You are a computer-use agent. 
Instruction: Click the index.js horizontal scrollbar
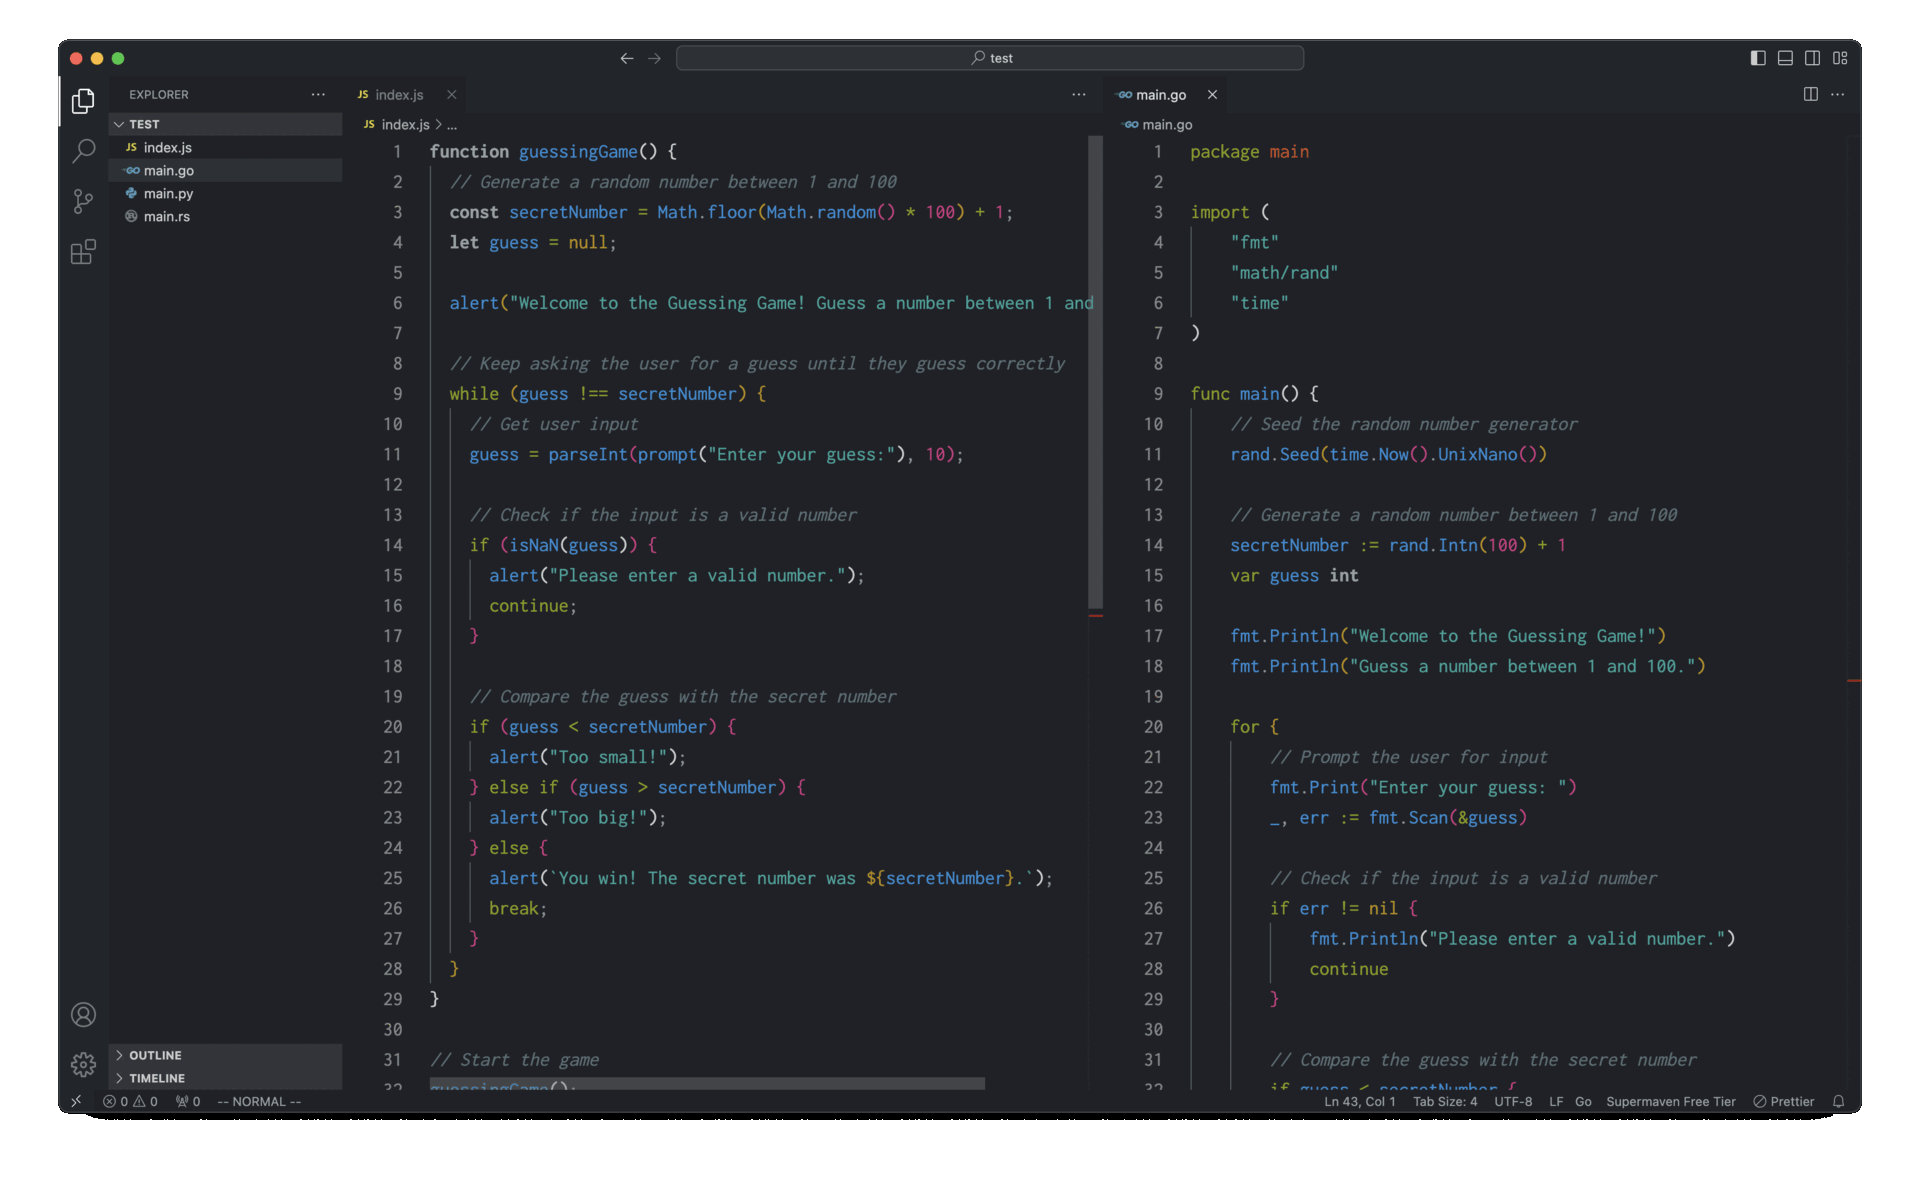point(707,1084)
